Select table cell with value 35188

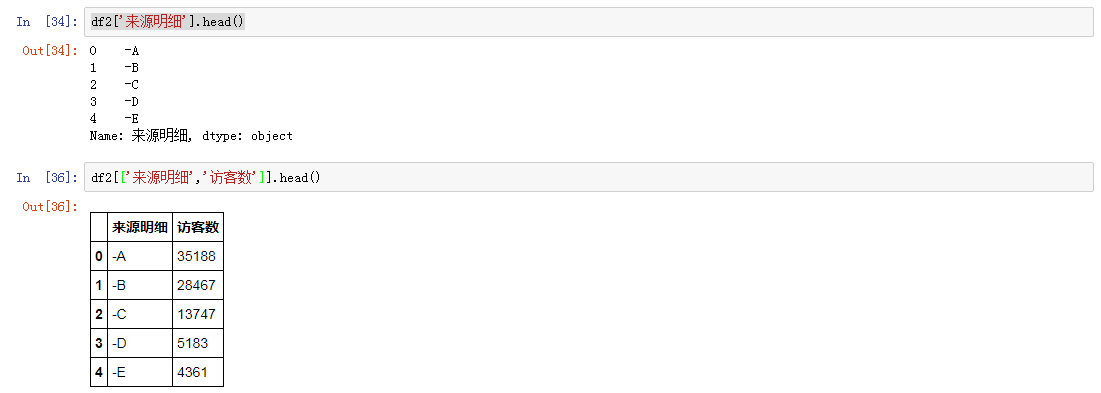pyautogui.click(x=198, y=257)
